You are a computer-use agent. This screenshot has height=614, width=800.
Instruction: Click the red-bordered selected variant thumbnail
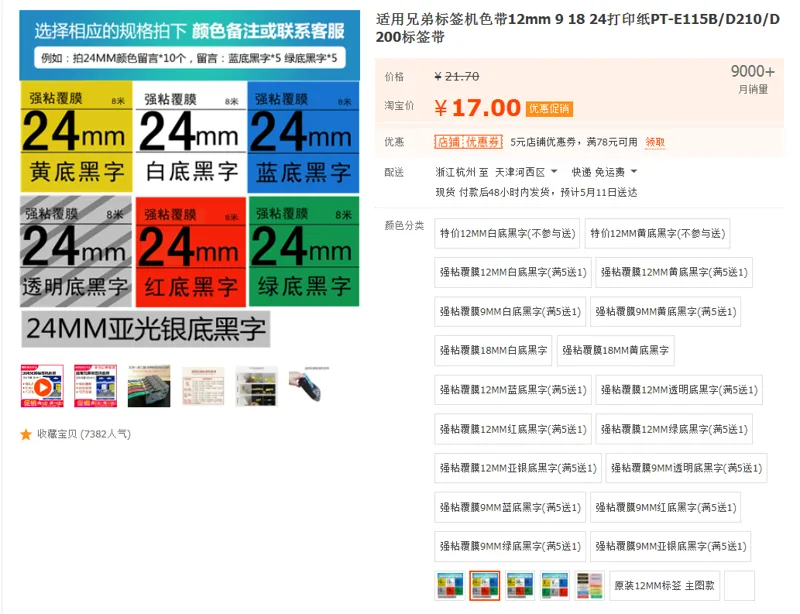(x=485, y=585)
